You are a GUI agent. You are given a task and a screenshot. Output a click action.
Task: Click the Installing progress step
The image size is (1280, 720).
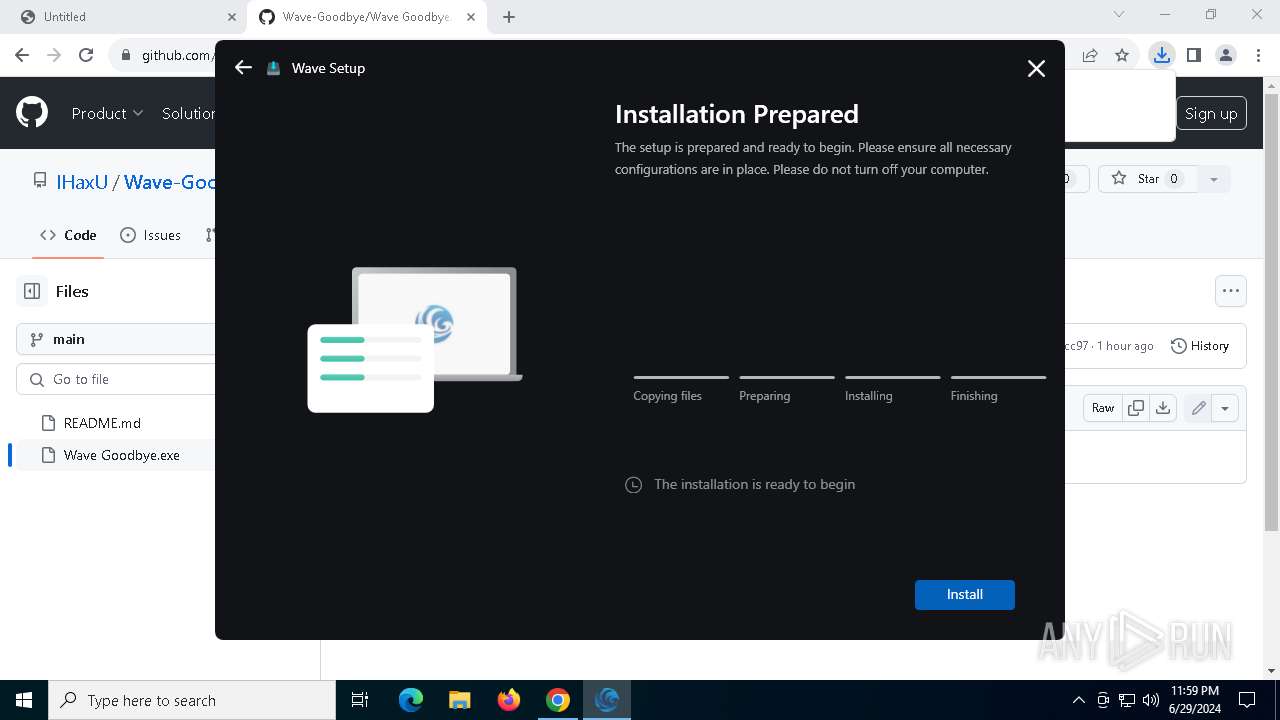[x=892, y=389]
